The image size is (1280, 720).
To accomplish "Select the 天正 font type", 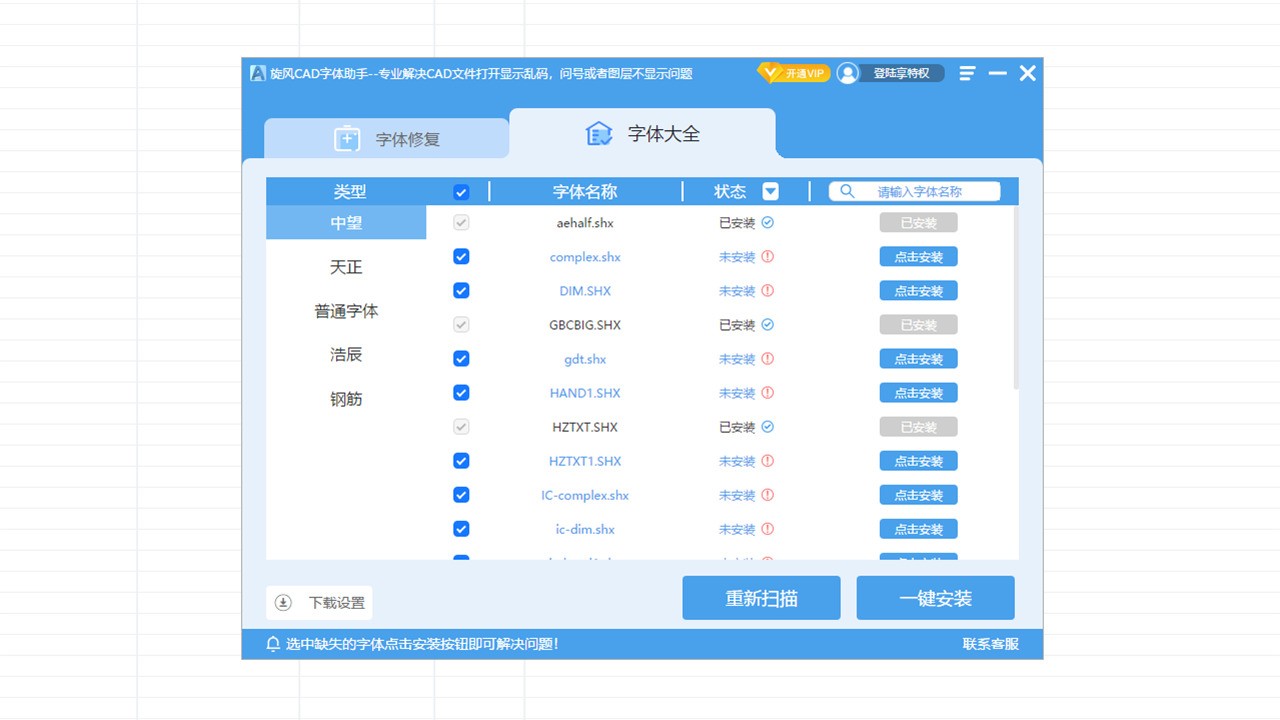I will 346,267.
